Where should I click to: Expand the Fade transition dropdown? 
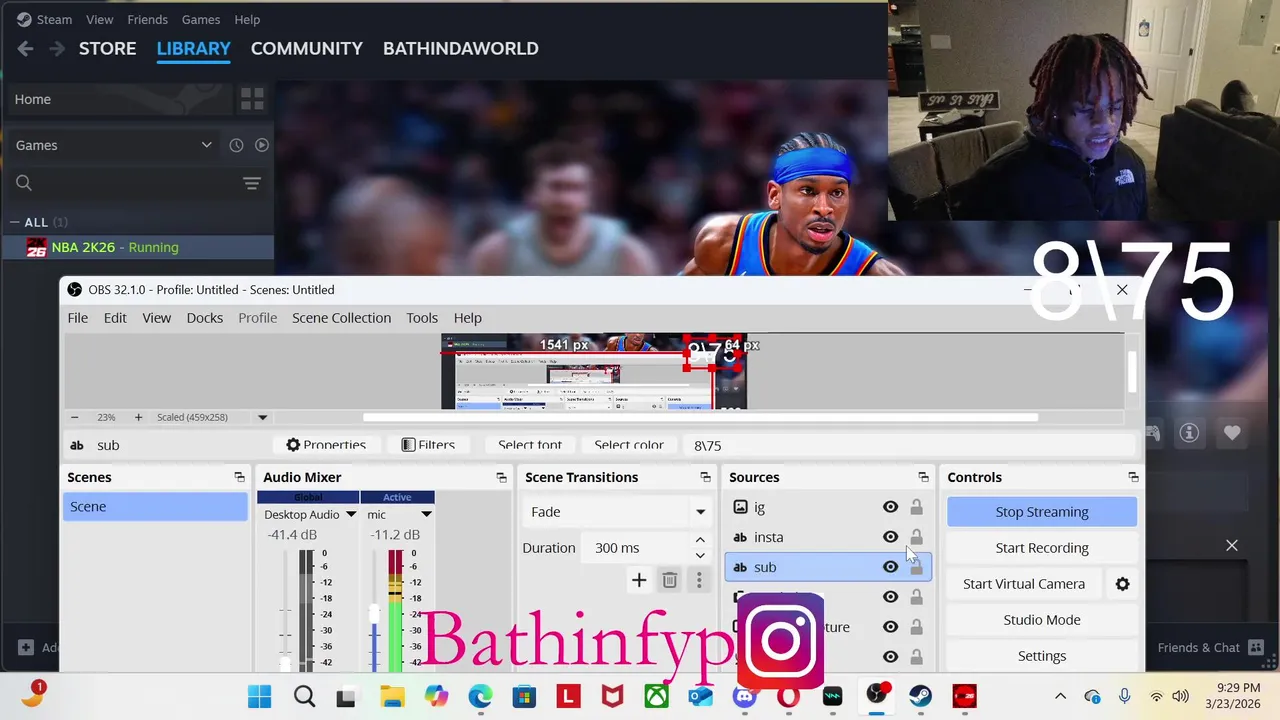[700, 512]
